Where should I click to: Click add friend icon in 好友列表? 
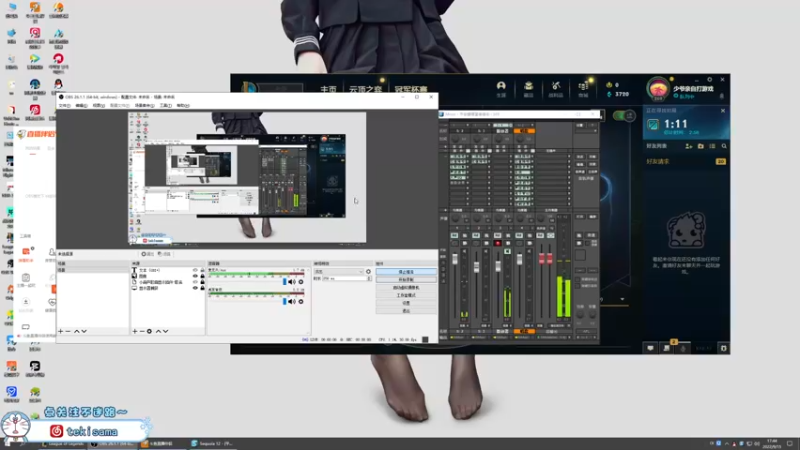pos(689,146)
